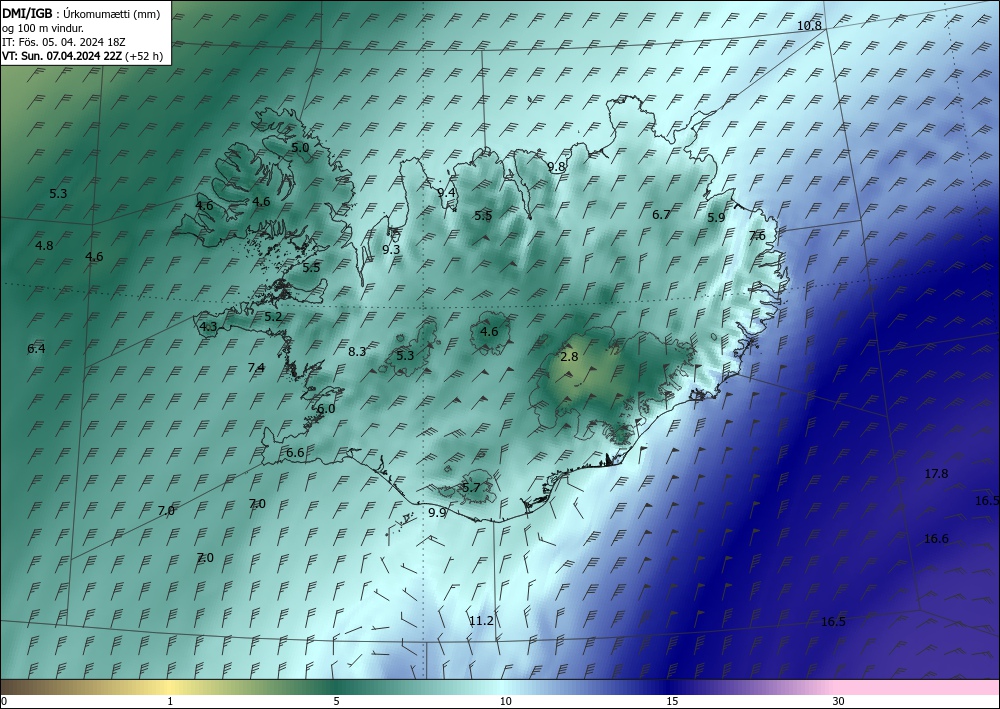Click the legend tick label "15"
Viewport: 1000px width, 709px height.
pyautogui.click(x=672, y=701)
